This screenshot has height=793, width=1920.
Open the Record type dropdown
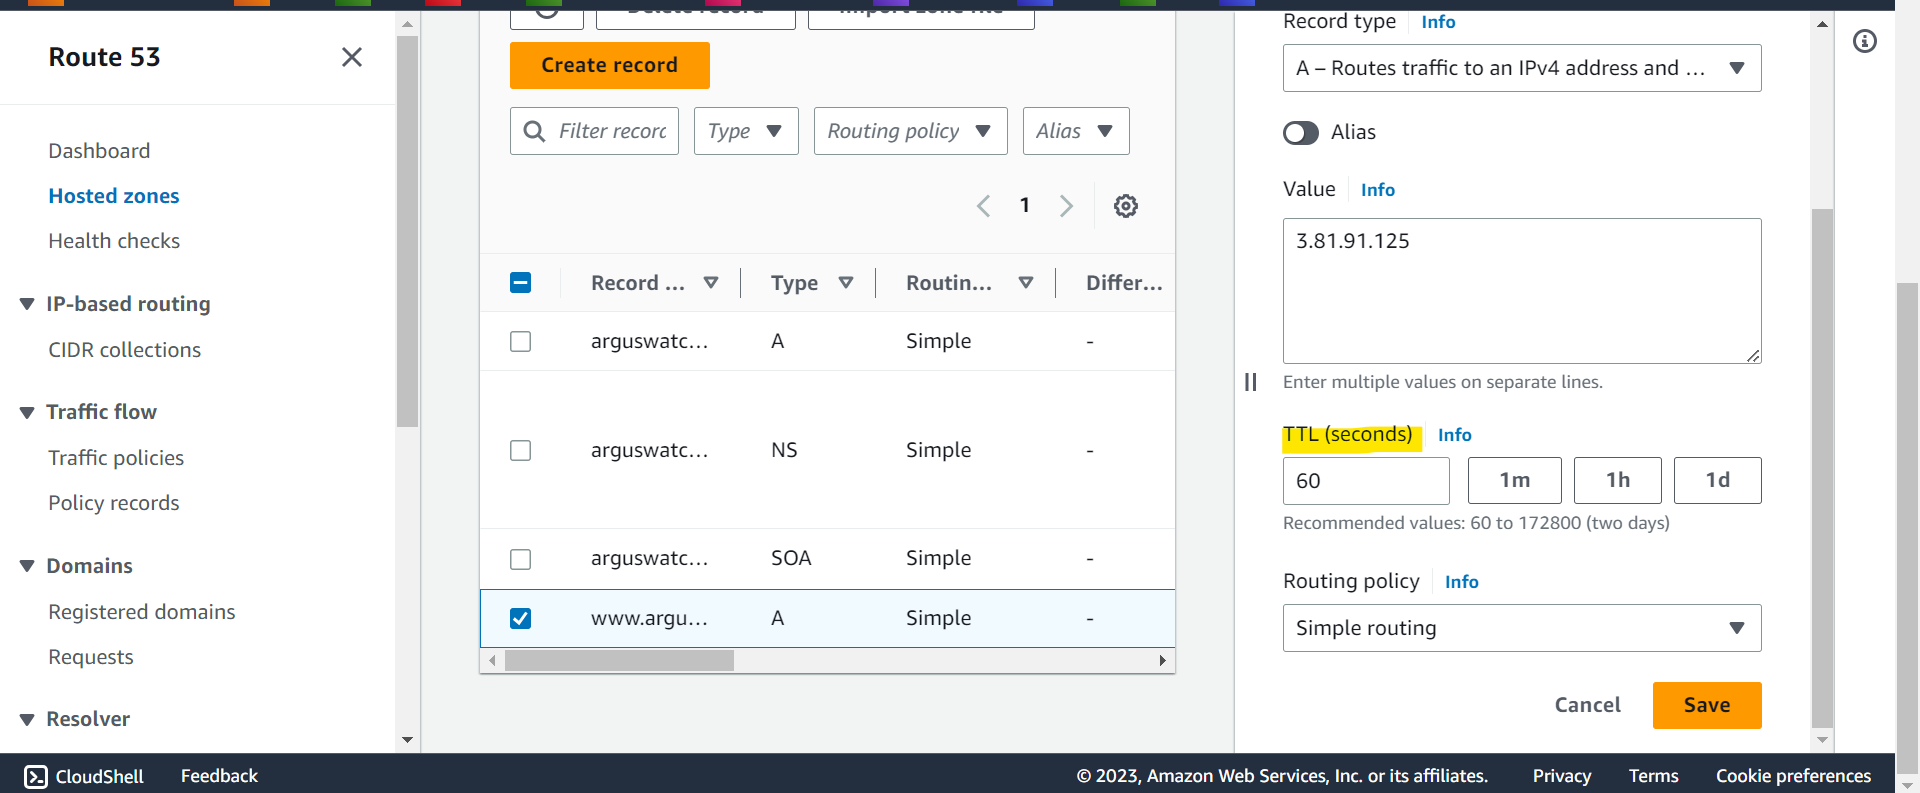1522,68
